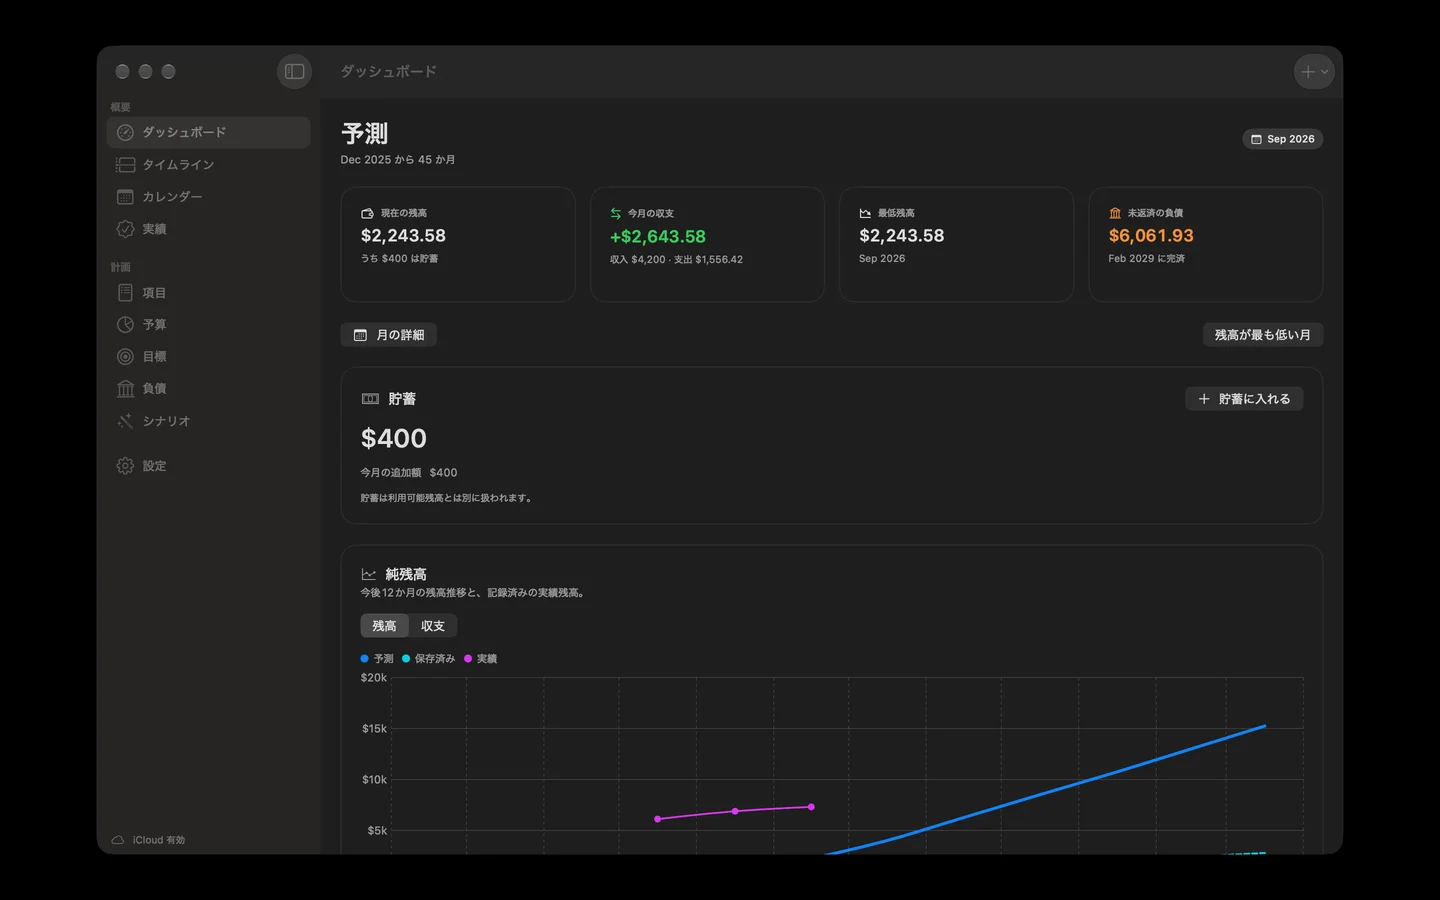The width and height of the screenshot is (1440, 900).
Task: Click the 目標 target icon
Action: click(x=125, y=357)
